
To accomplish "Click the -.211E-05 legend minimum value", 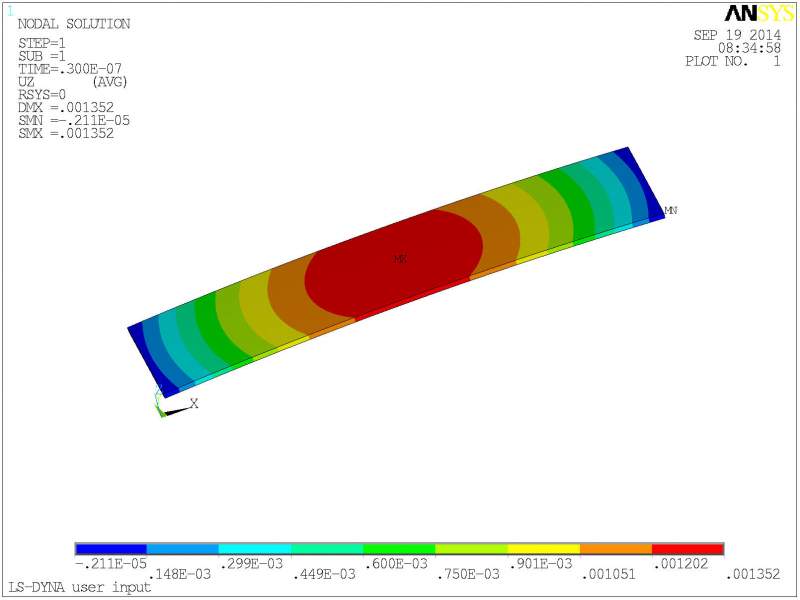I will pos(111,564).
